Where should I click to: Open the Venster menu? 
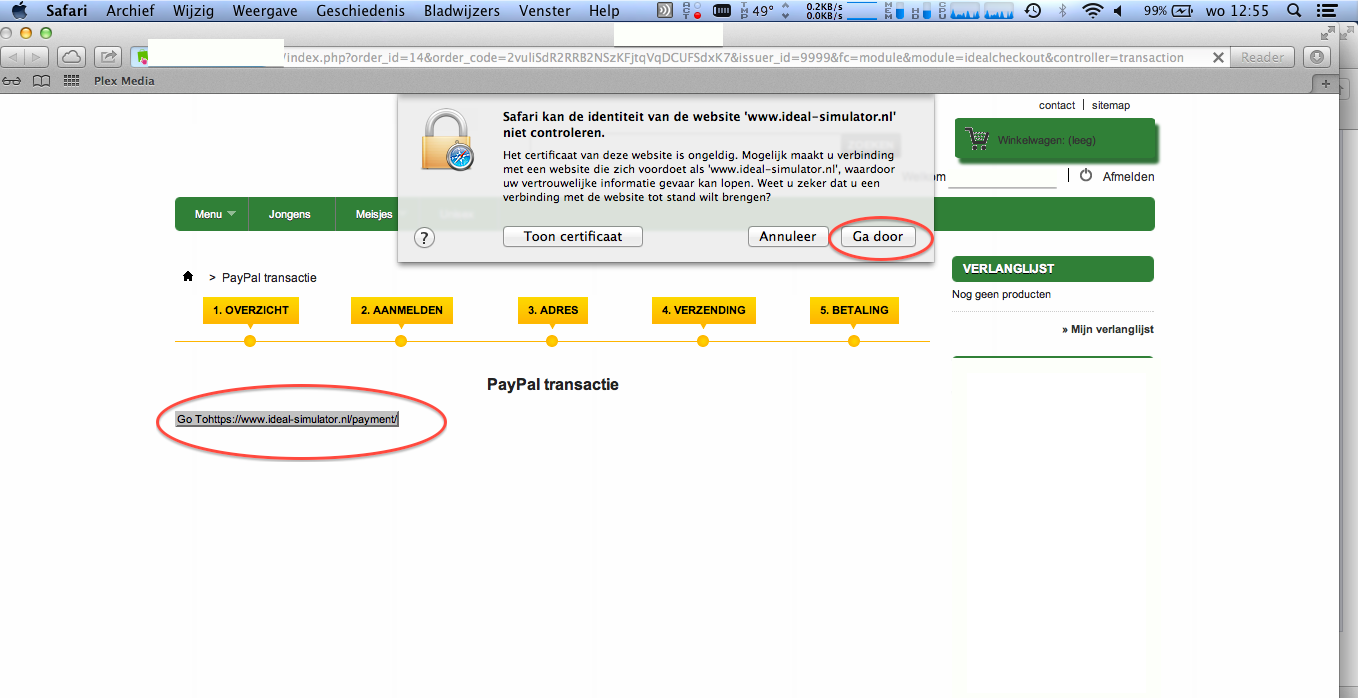pos(545,11)
